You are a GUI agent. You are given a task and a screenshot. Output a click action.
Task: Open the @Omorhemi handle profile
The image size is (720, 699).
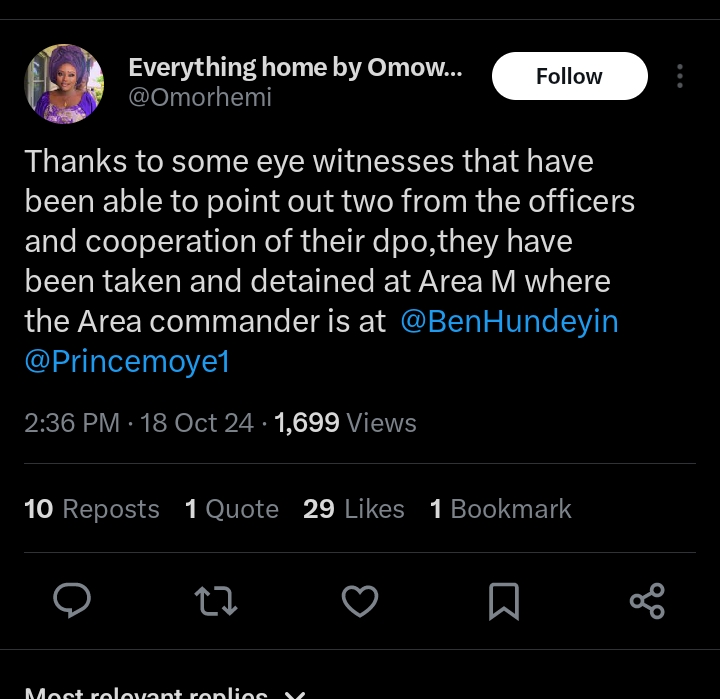200,98
